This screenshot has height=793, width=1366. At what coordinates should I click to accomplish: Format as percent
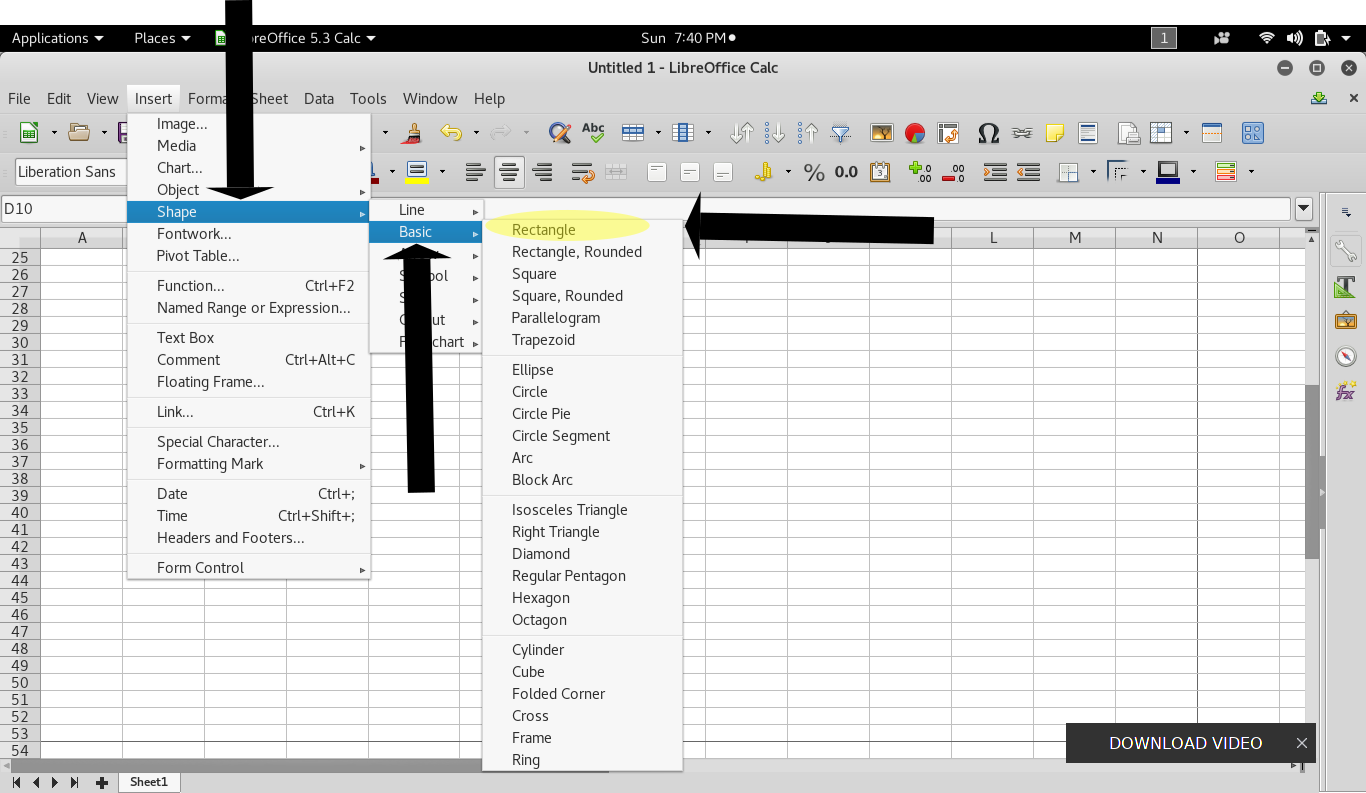(x=814, y=172)
